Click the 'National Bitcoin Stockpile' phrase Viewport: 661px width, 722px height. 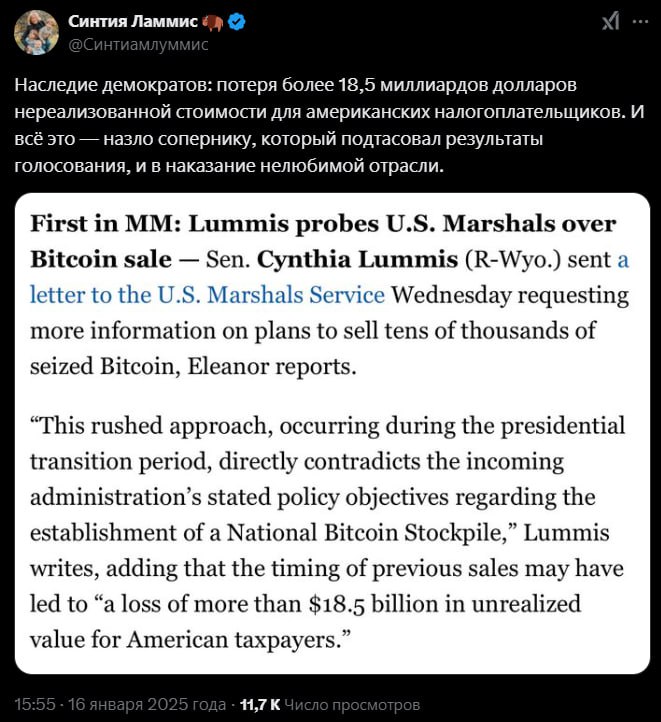[364, 533]
